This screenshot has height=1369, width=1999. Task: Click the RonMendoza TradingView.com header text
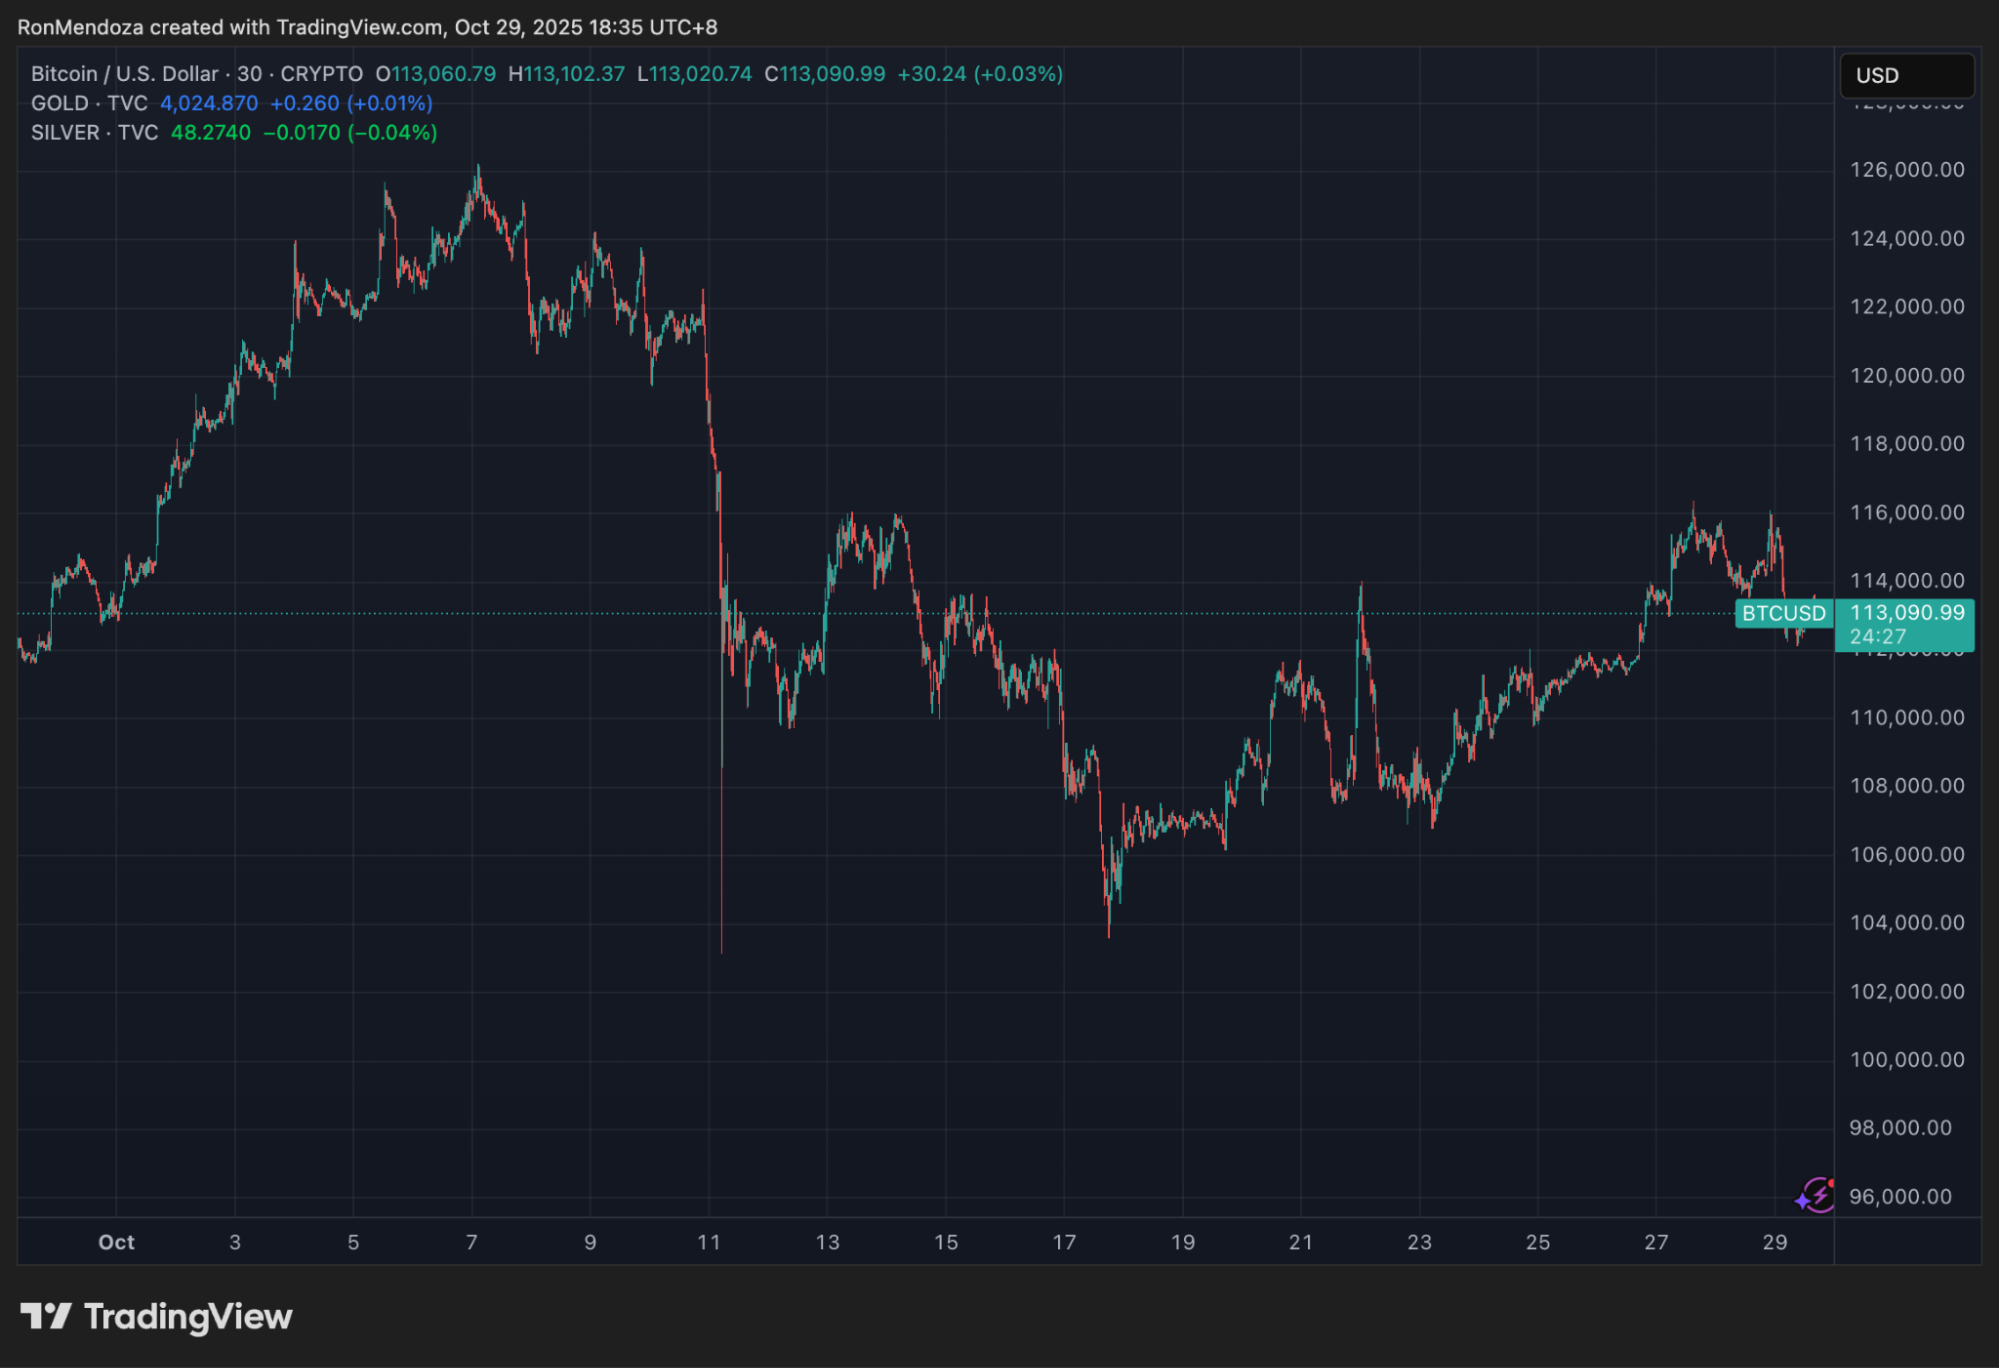click(367, 27)
